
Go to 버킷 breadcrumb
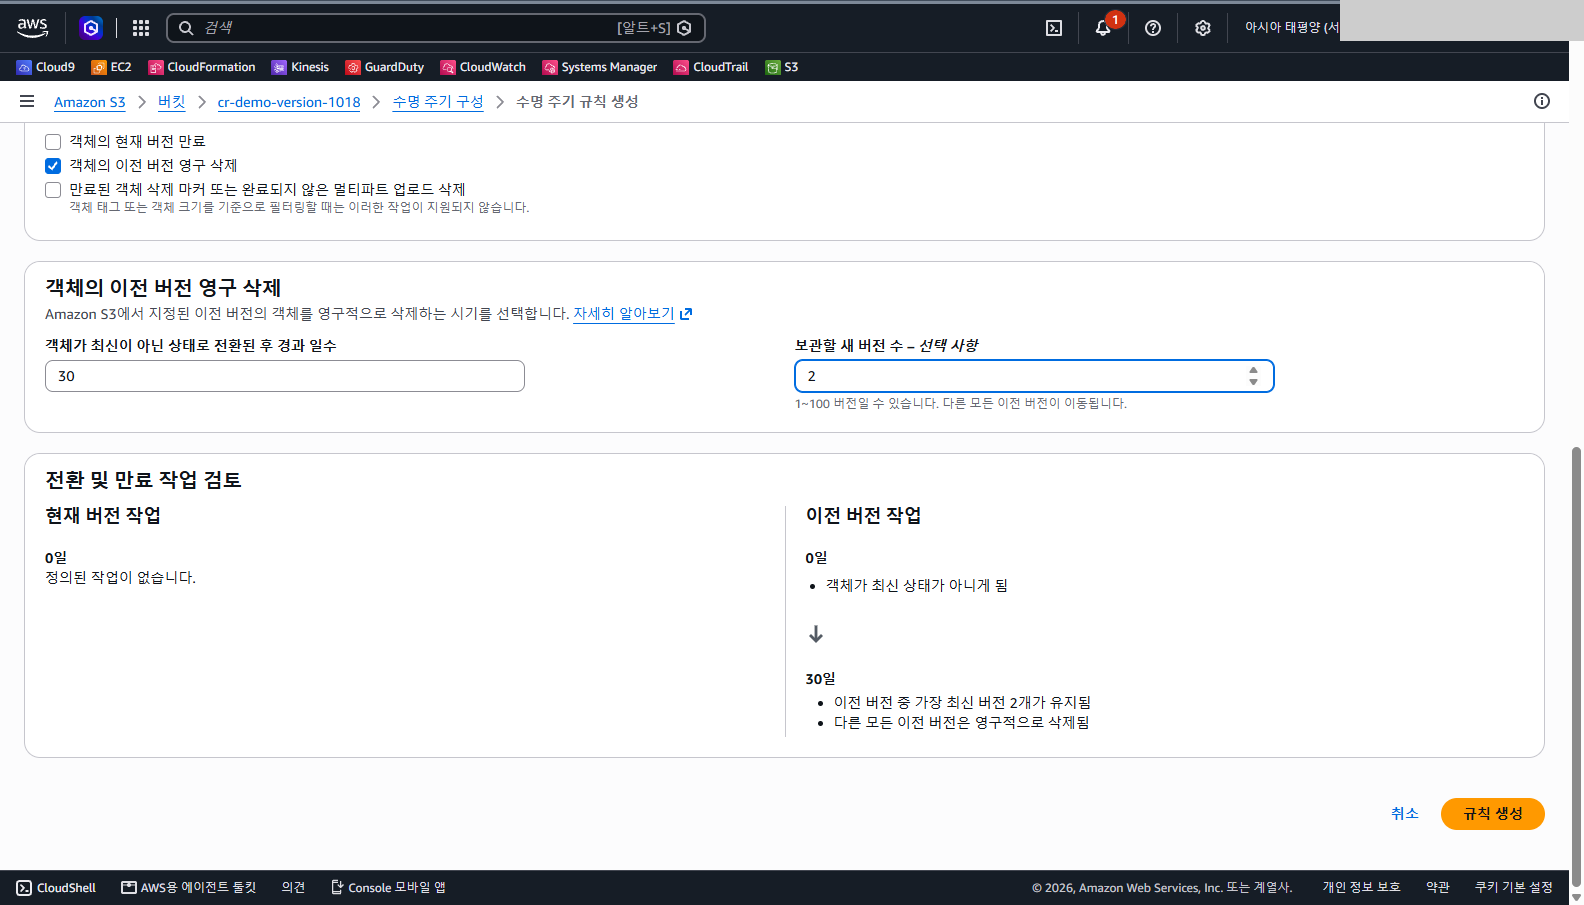tap(172, 102)
